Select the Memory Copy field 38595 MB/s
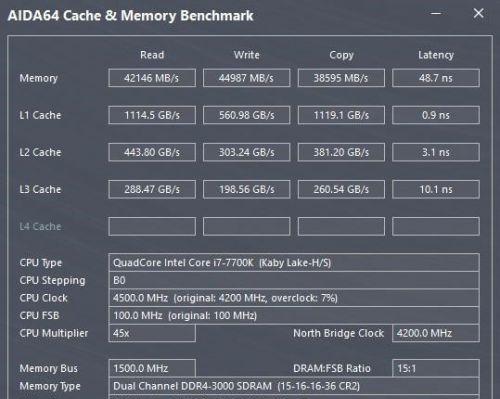Screen dimensions: 500x399 click(x=341, y=78)
